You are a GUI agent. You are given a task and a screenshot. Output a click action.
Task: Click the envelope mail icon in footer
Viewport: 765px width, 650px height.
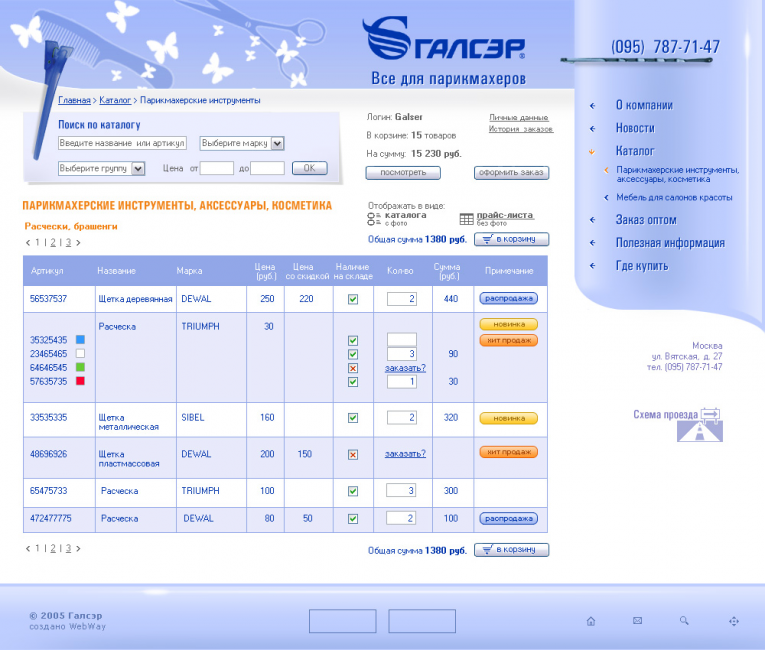coord(637,621)
